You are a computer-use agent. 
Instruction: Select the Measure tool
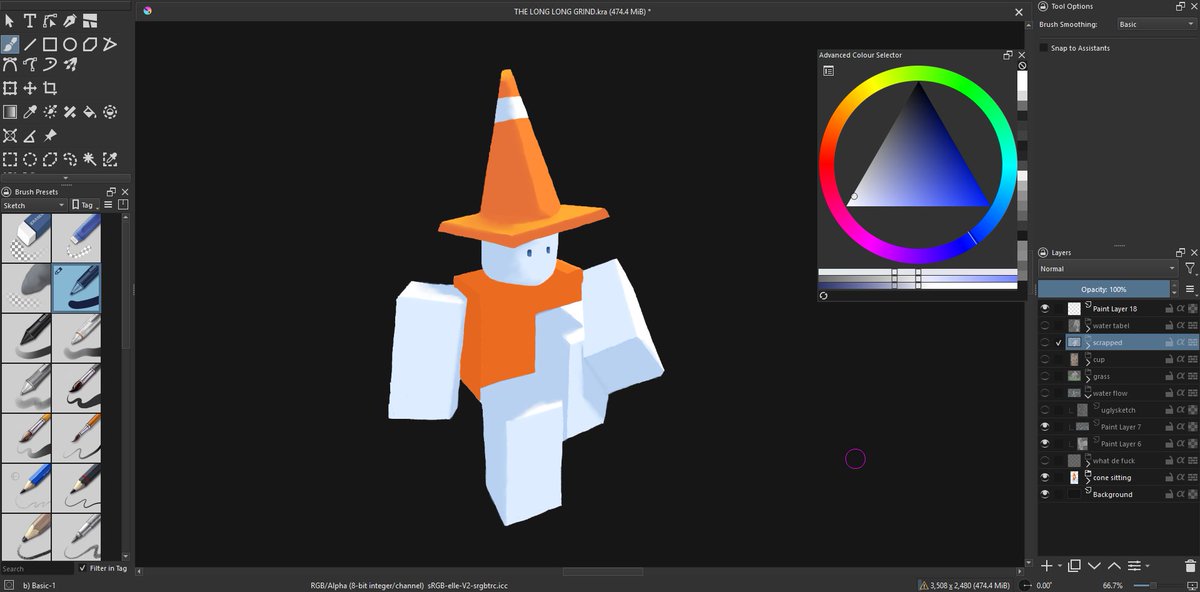click(30, 135)
